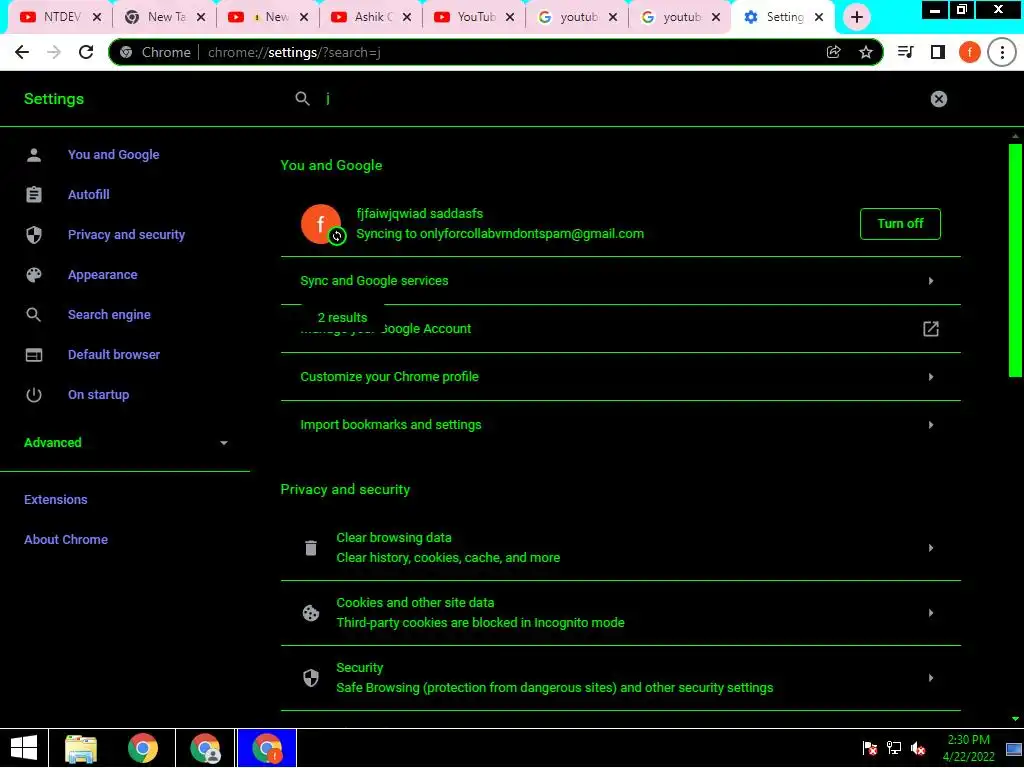Open Cookies and other site data arrow

coord(931,613)
